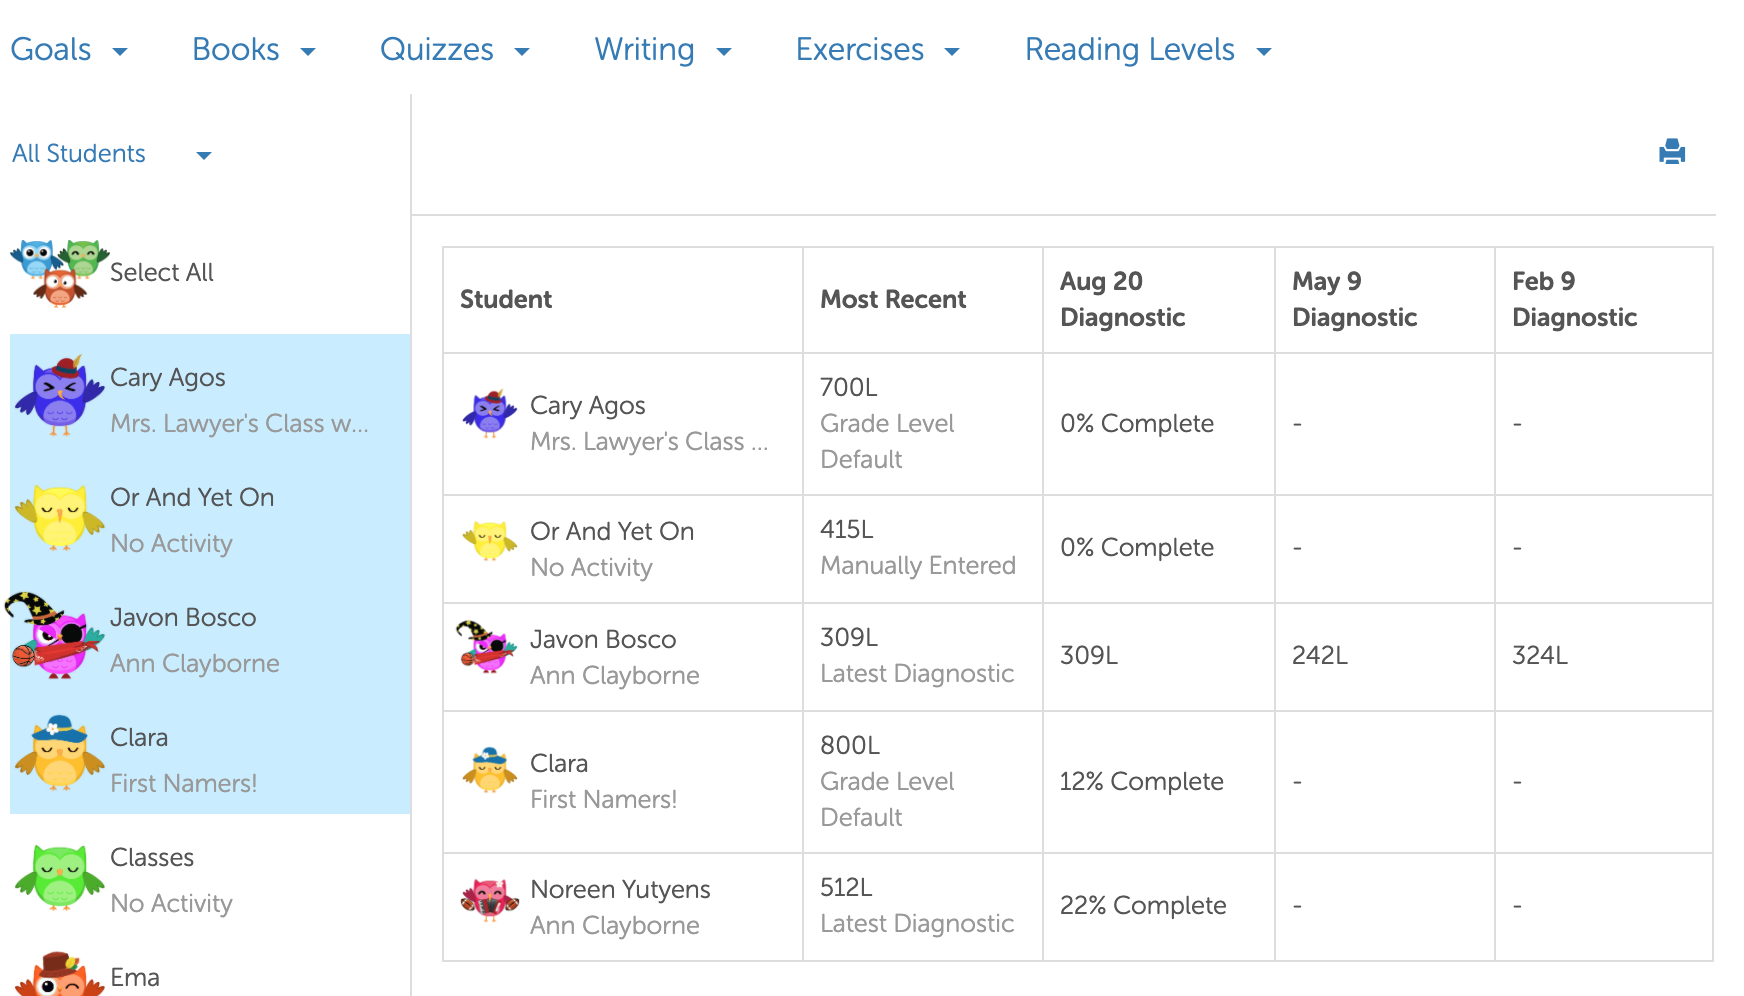
Task: Open the Writing menu
Action: tap(662, 50)
